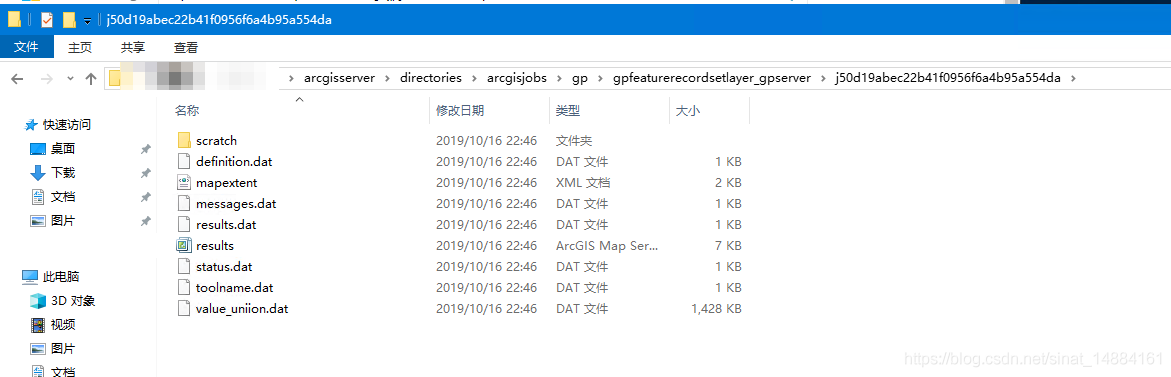This screenshot has width=1171, height=377.
Task: Click the This PC (此电脑) icon
Action: tap(30, 277)
